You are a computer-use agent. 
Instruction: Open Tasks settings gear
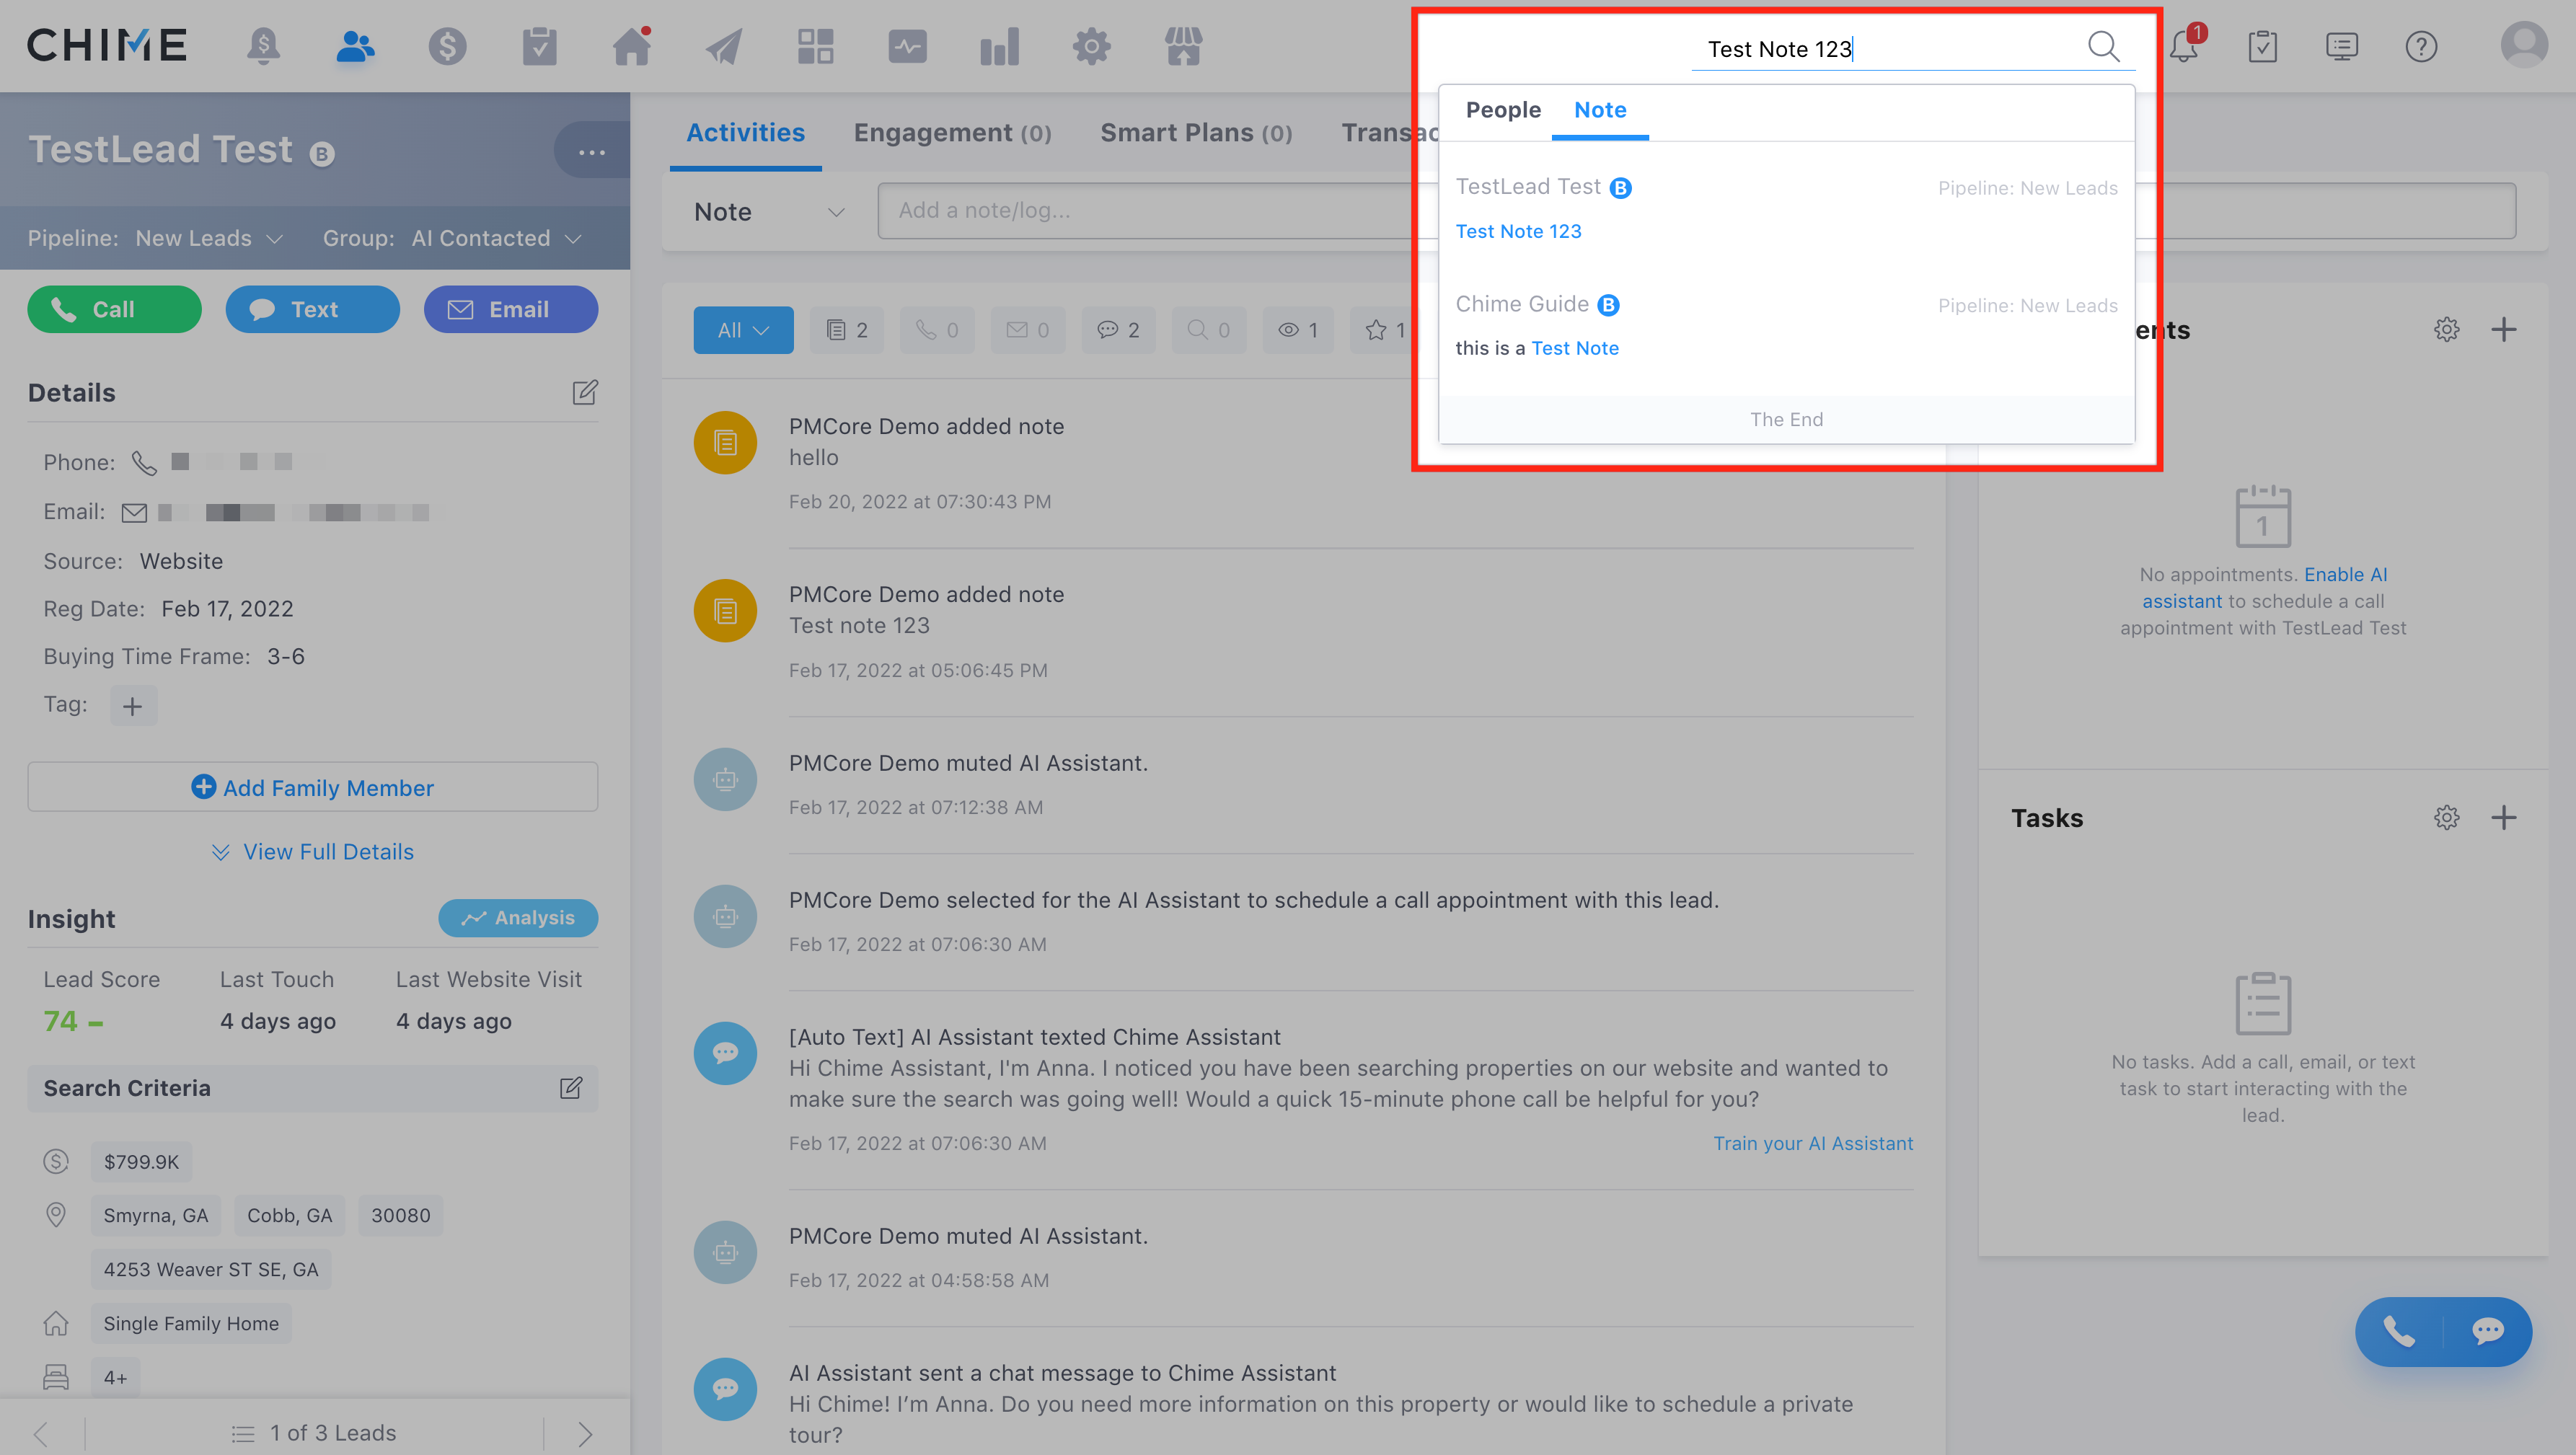tap(2446, 817)
